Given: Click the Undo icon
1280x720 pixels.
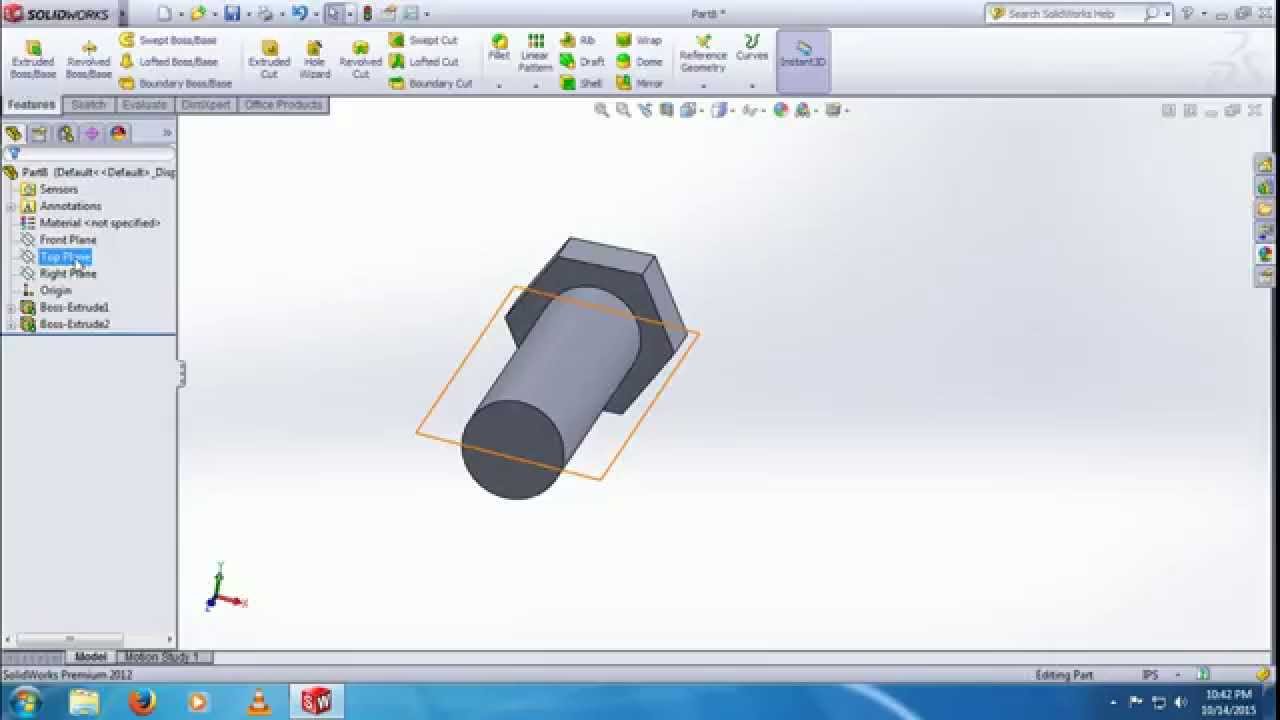Looking at the screenshot, I should point(298,14).
